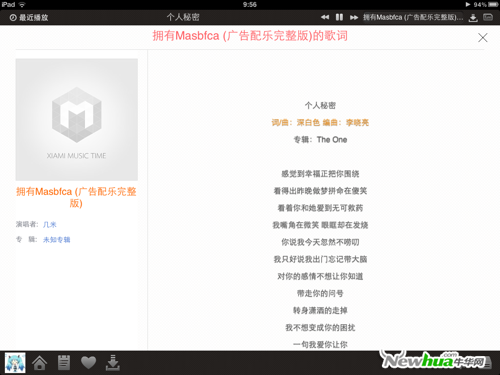Screen dimensions: 500x375
Task: Download the current song from top bar
Action: coord(473,18)
